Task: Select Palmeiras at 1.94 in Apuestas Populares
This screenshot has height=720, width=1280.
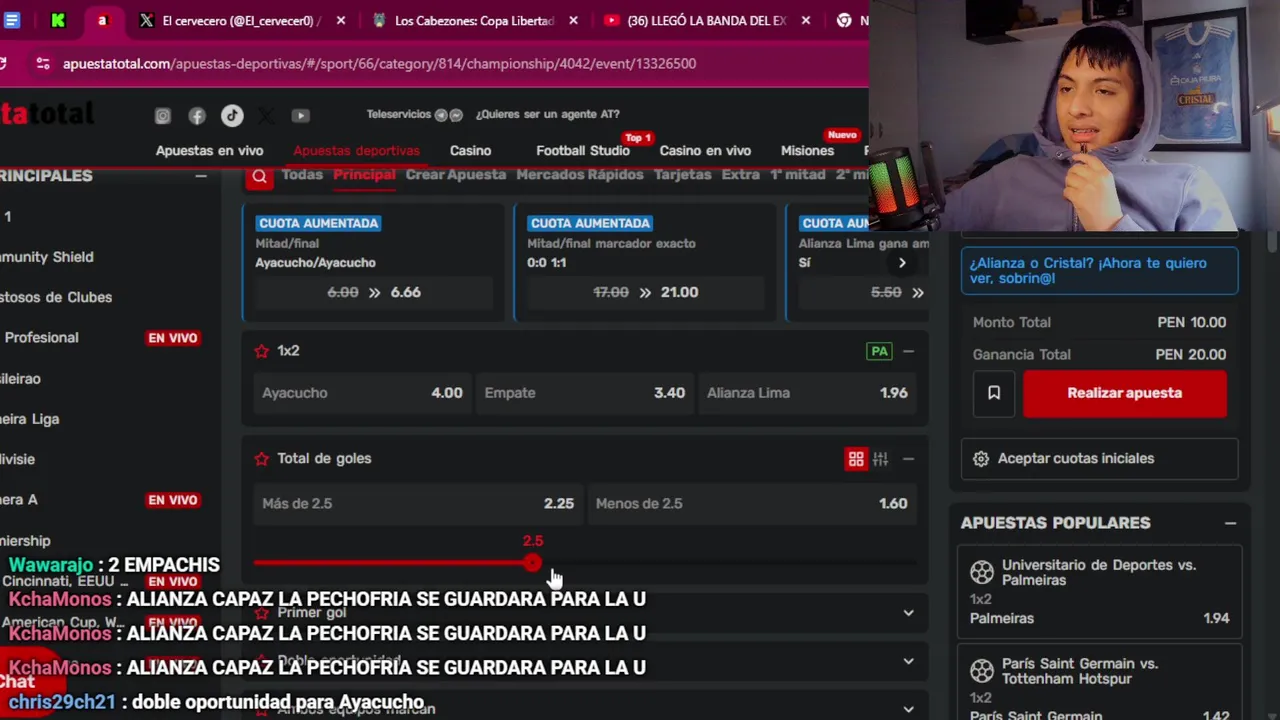Action: pyautogui.click(x=1099, y=618)
